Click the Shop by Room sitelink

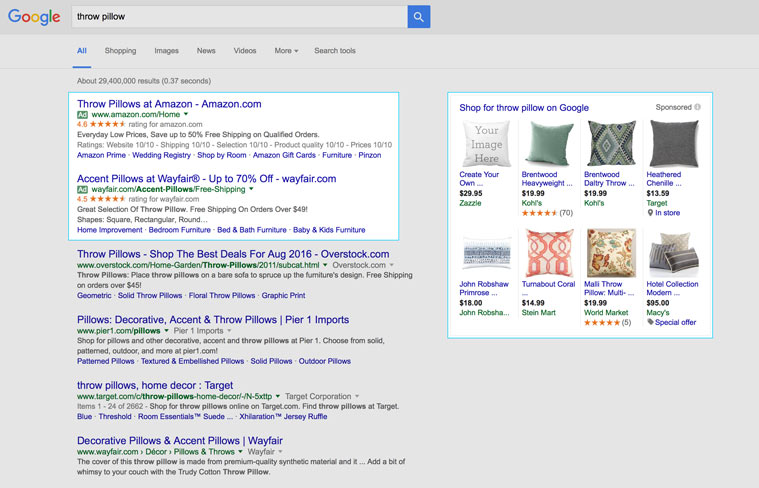(x=222, y=155)
